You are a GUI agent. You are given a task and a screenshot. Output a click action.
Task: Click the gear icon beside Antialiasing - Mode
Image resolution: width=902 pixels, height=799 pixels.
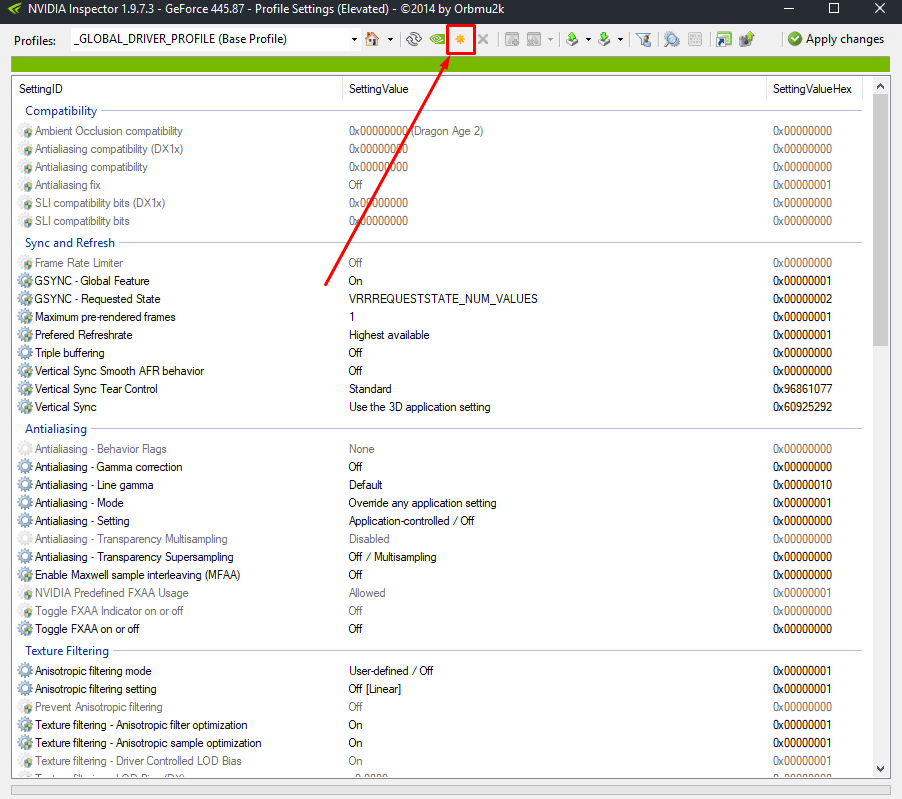pos(25,503)
